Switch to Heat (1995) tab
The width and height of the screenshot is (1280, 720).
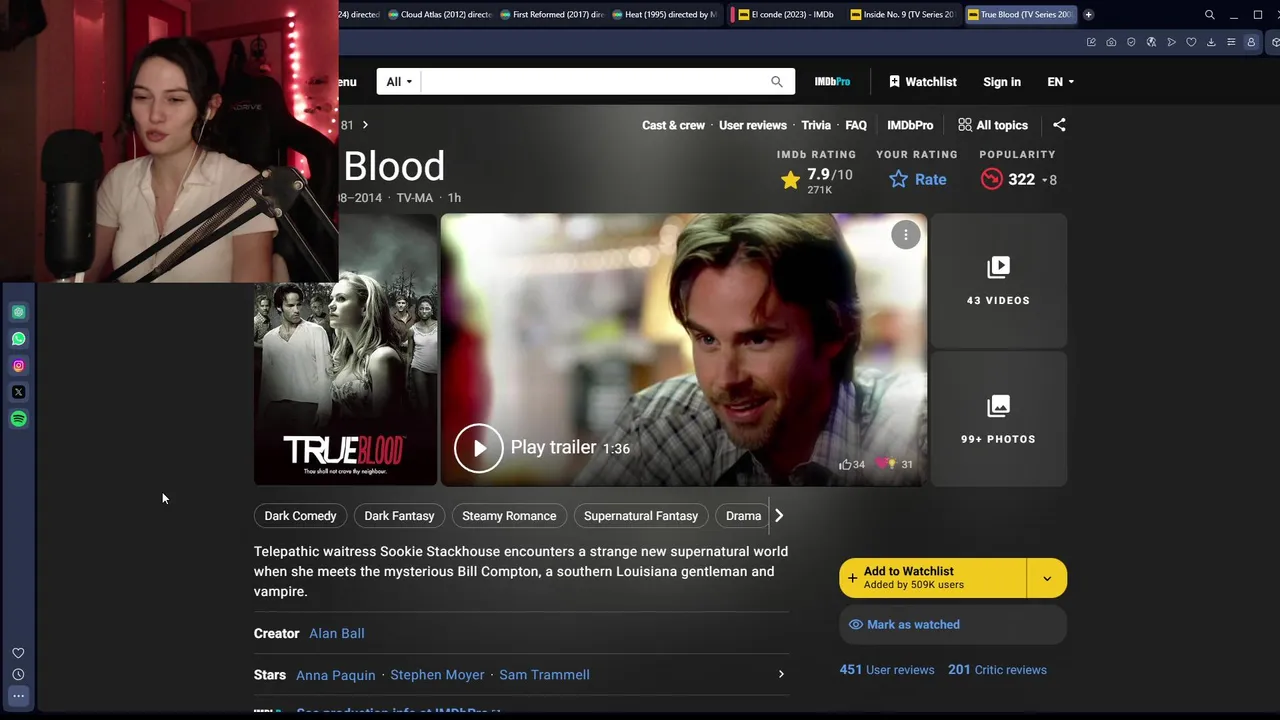(664, 15)
